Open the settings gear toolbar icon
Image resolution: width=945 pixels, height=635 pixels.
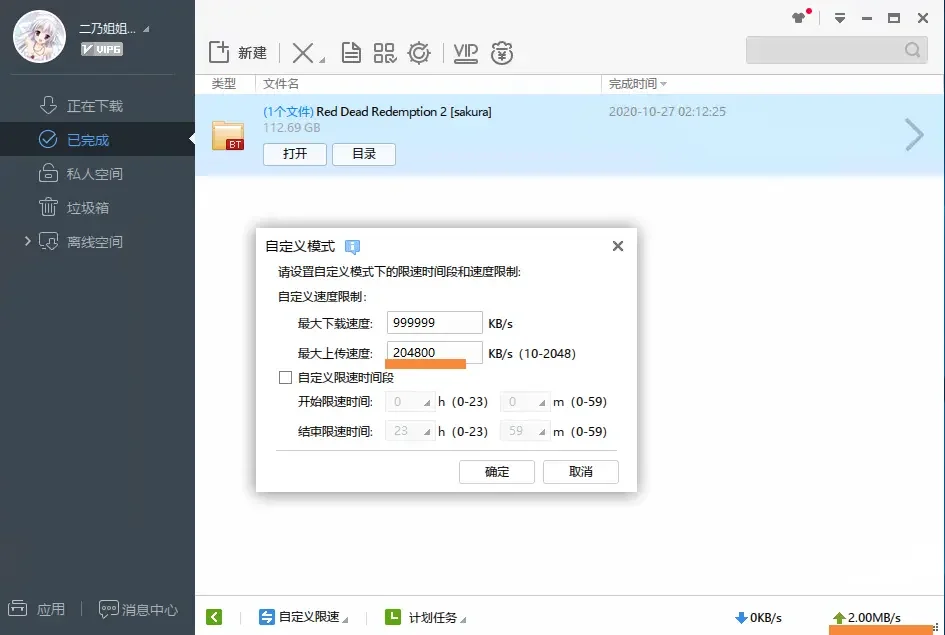pyautogui.click(x=419, y=53)
